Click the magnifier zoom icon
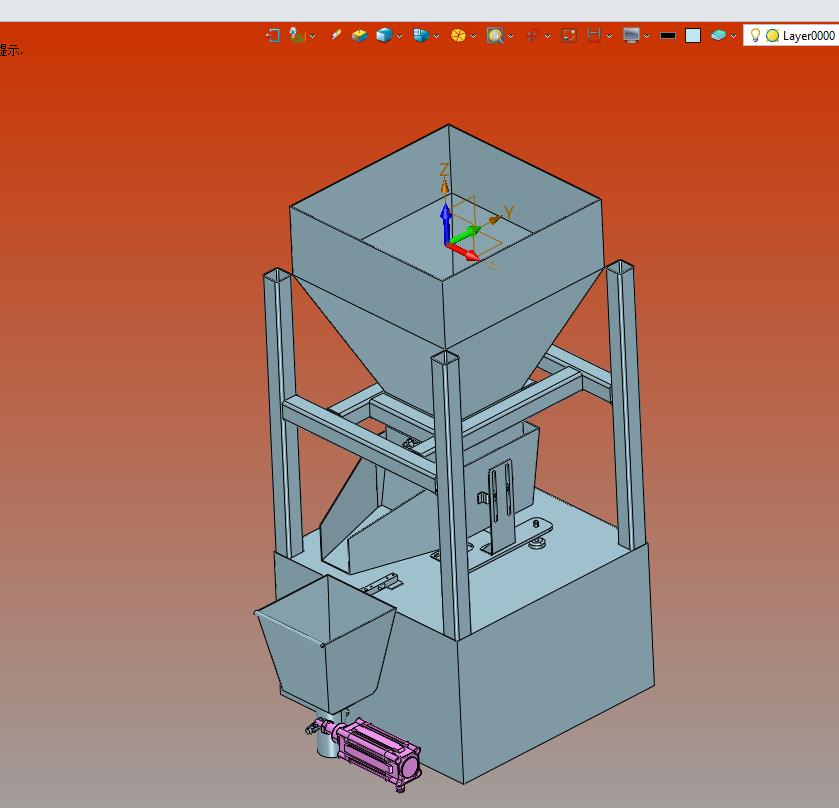 pyautogui.click(x=495, y=35)
